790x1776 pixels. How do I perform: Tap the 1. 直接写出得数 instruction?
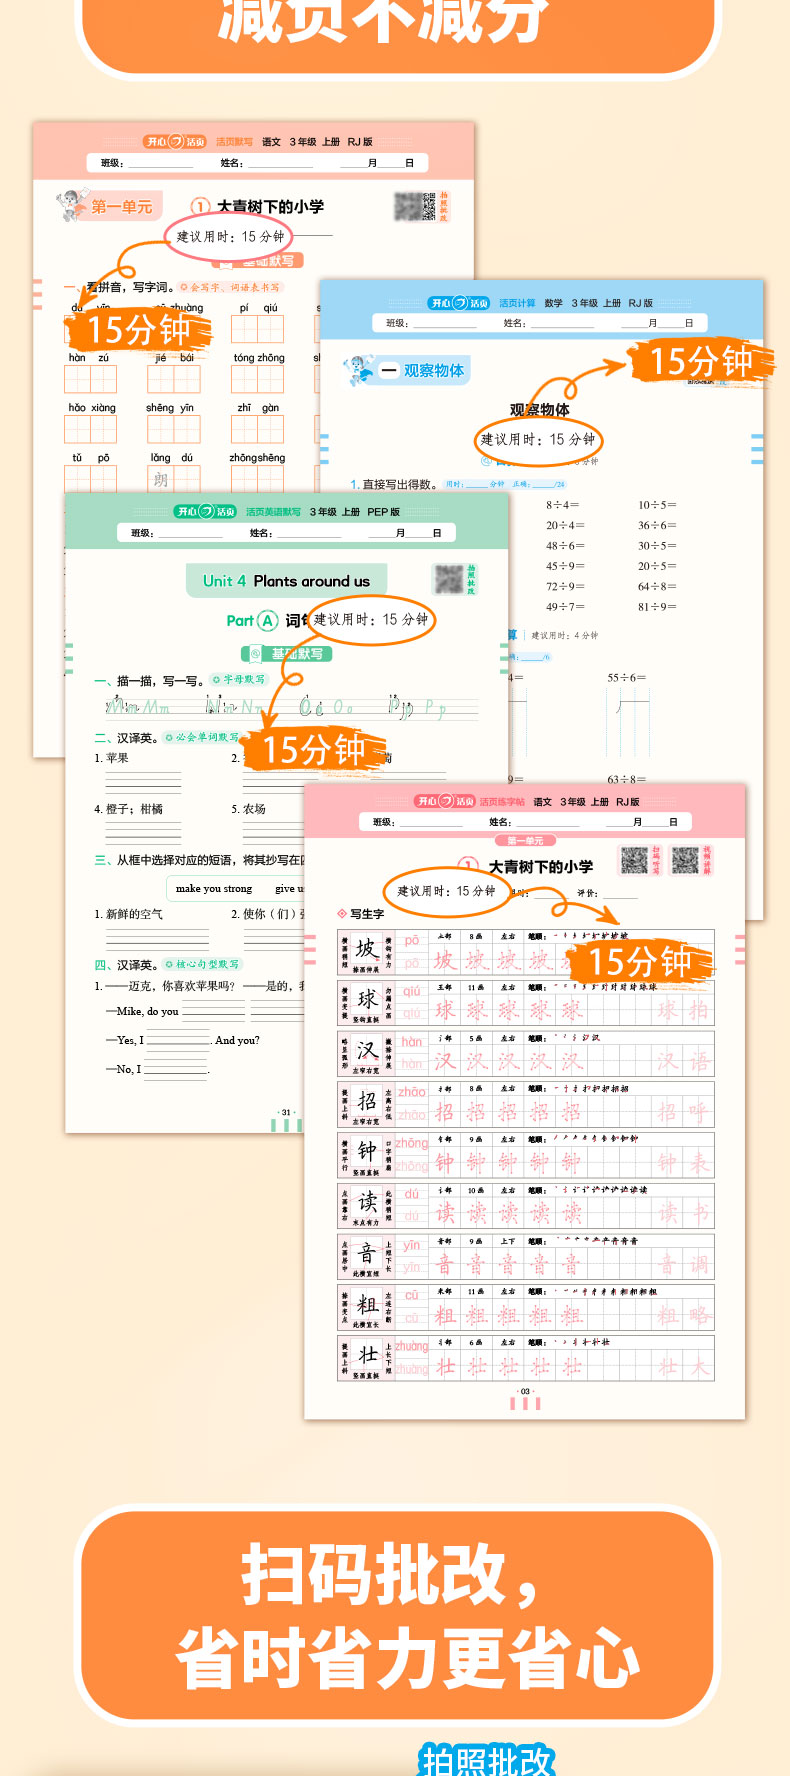[394, 484]
